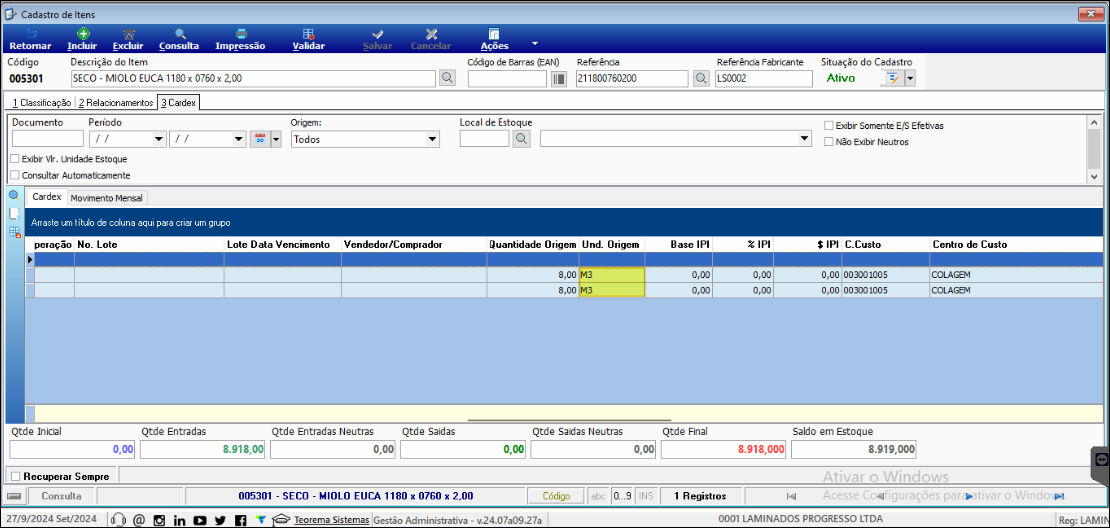Click the filter panel scroll down arrow
This screenshot has width=1110, height=528.
pyautogui.click(x=1094, y=176)
